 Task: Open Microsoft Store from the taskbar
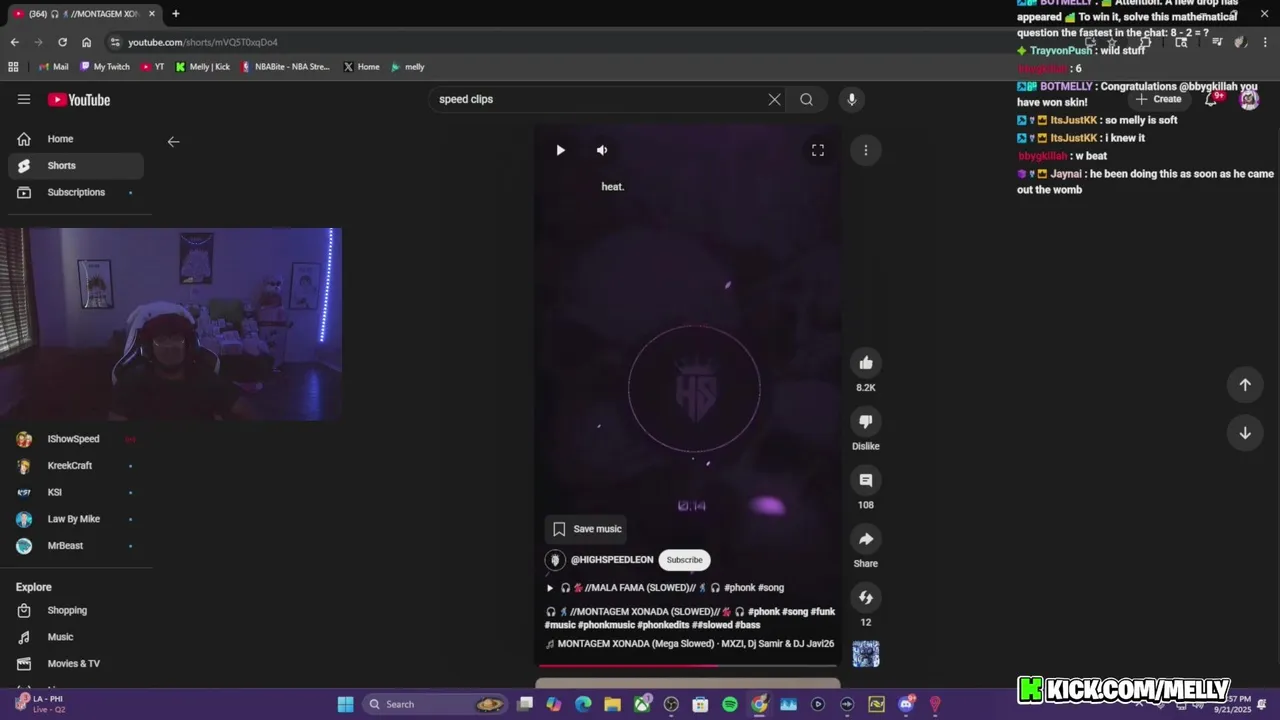click(700, 704)
